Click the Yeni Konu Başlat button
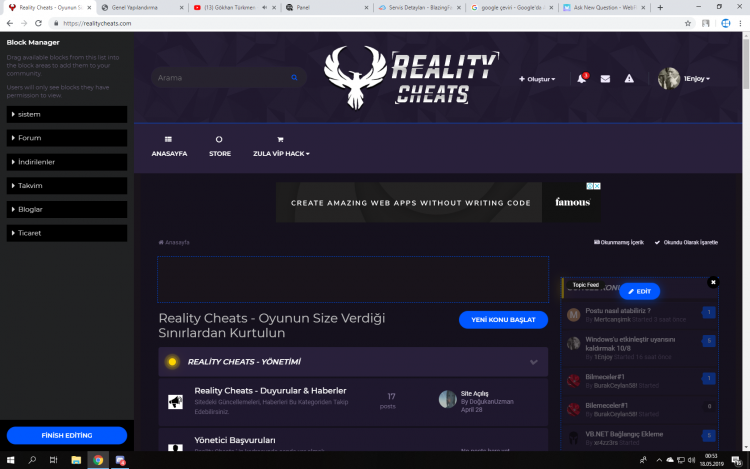Image resolution: width=750 pixels, height=469 pixels. 503,320
